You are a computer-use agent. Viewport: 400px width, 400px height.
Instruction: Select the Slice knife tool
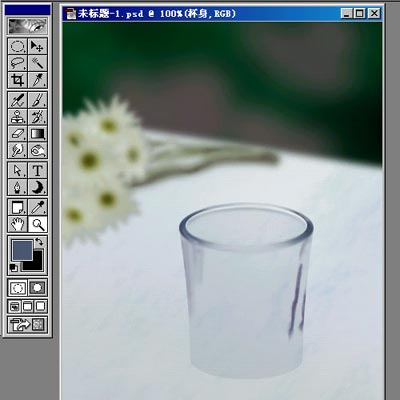click(37, 80)
